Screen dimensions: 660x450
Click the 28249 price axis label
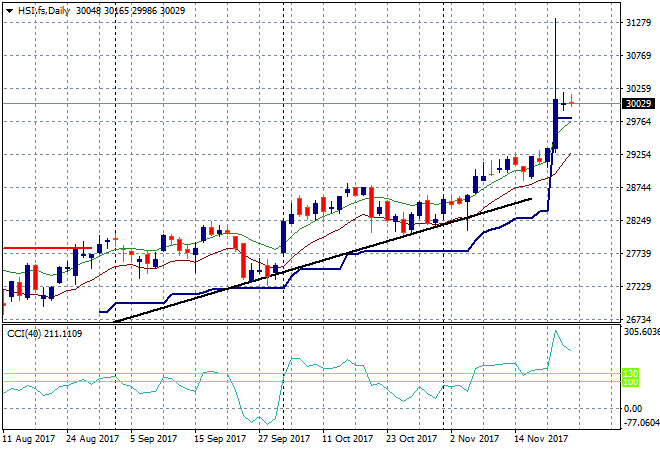(638, 221)
